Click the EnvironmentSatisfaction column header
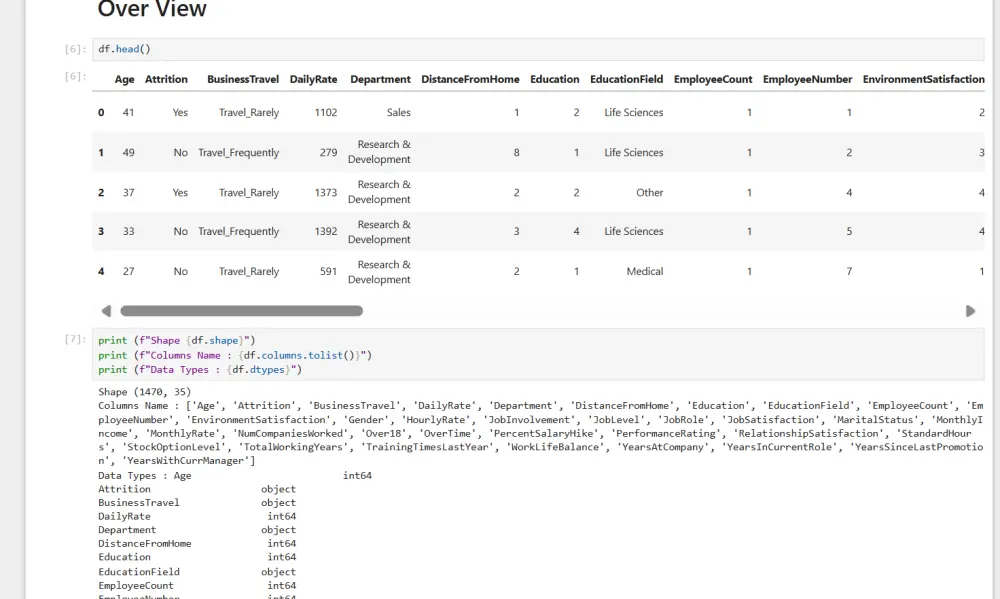This screenshot has width=1000, height=599. coord(923,79)
